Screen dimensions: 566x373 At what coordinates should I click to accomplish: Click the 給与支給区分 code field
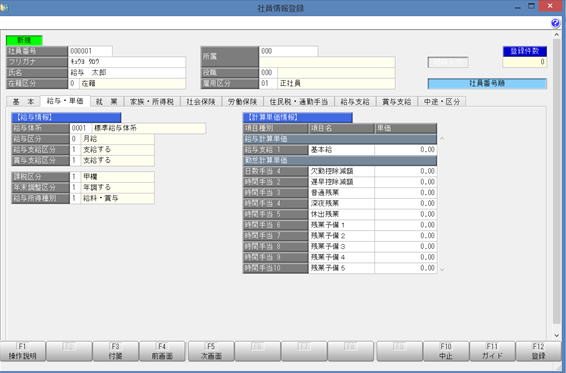click(x=75, y=149)
